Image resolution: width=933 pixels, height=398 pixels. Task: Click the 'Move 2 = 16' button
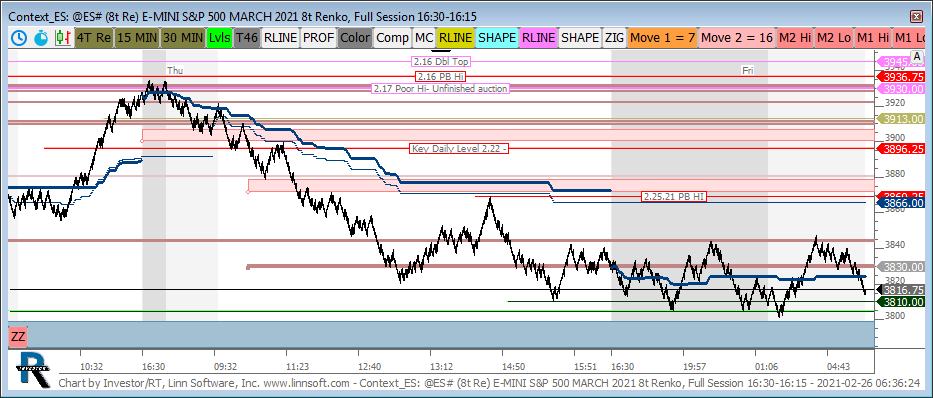point(737,37)
